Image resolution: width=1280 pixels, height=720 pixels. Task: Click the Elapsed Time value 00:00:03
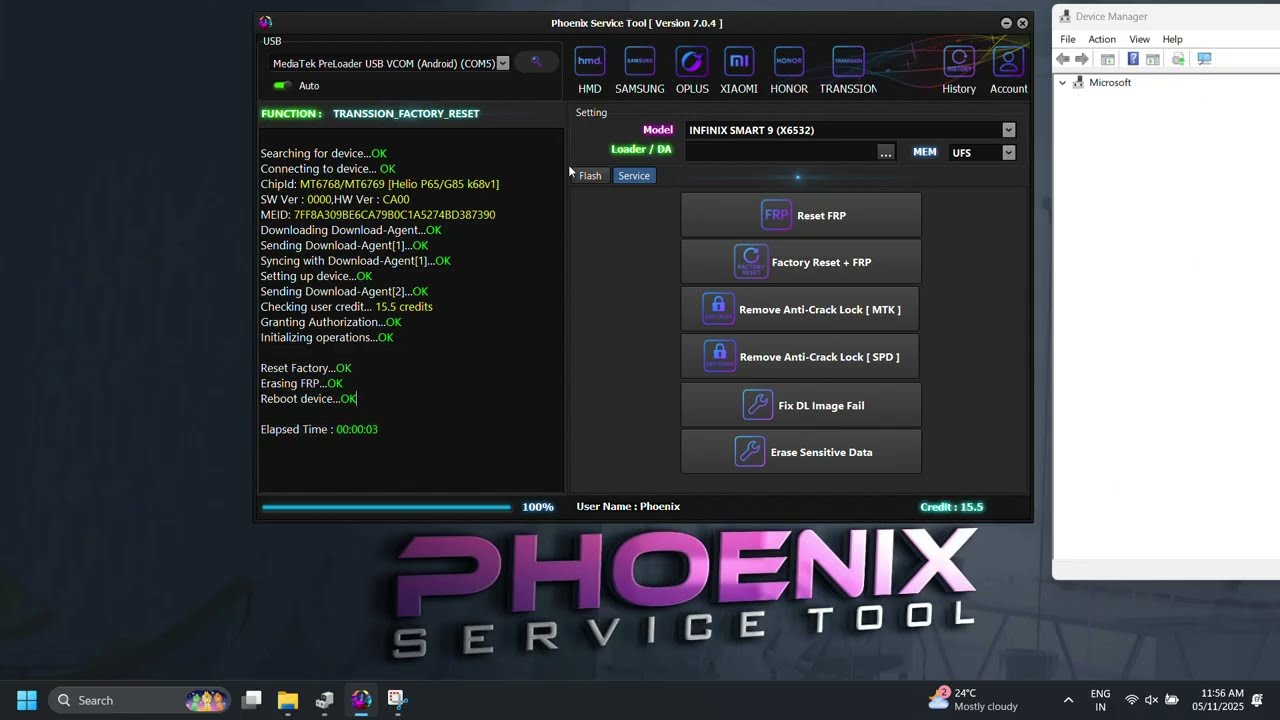pyautogui.click(x=357, y=430)
